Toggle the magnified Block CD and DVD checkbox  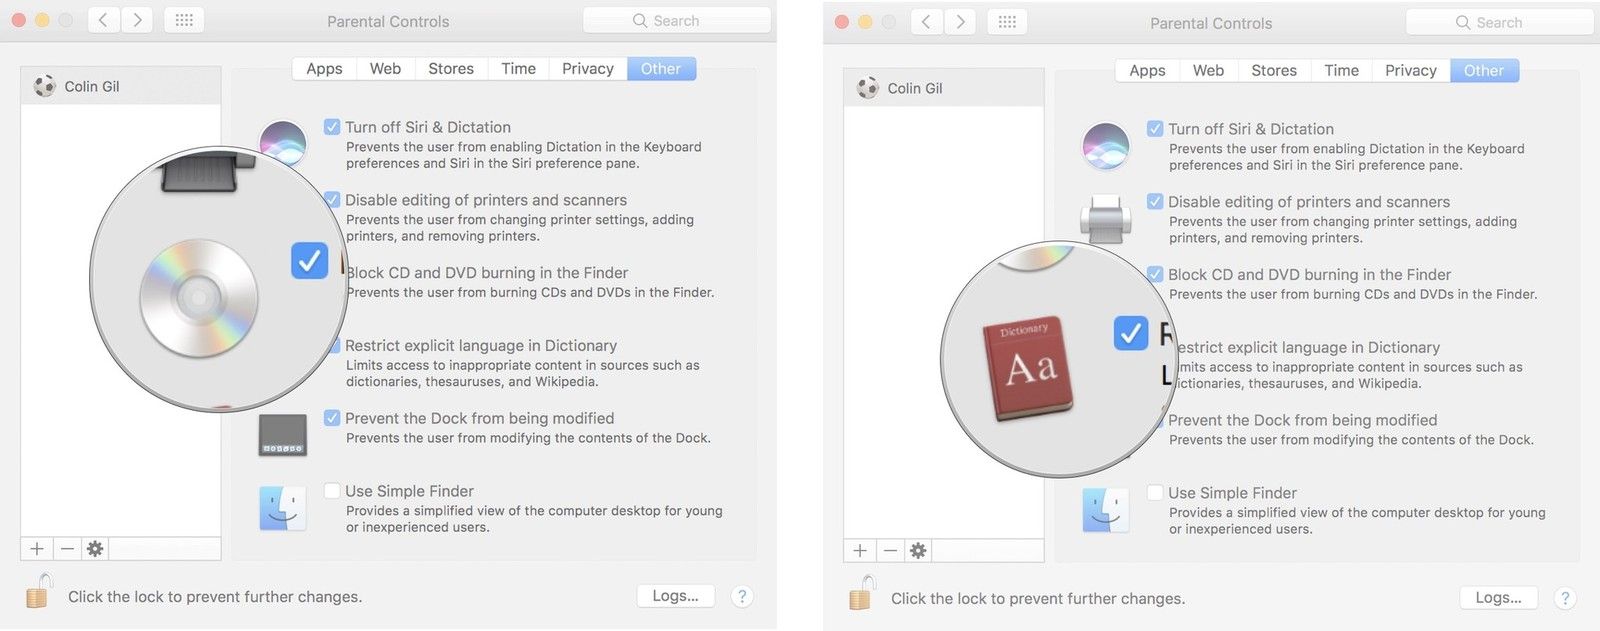click(309, 261)
